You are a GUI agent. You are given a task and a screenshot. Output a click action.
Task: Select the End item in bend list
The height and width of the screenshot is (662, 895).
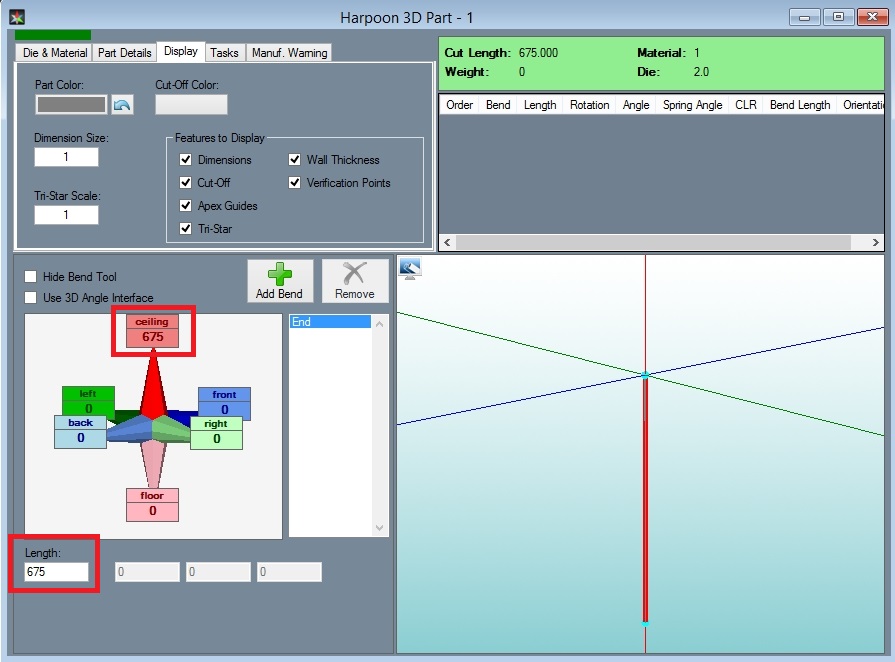330,322
